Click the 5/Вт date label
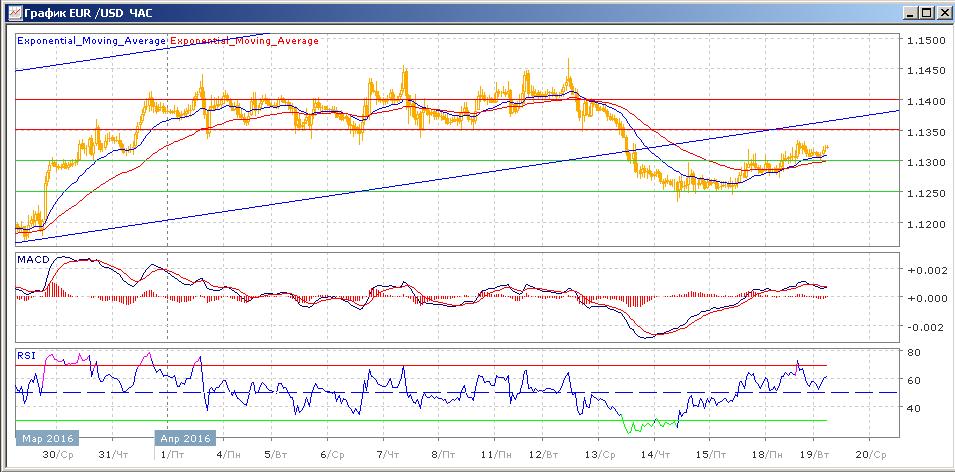Image resolution: width=955 pixels, height=472 pixels. click(278, 454)
